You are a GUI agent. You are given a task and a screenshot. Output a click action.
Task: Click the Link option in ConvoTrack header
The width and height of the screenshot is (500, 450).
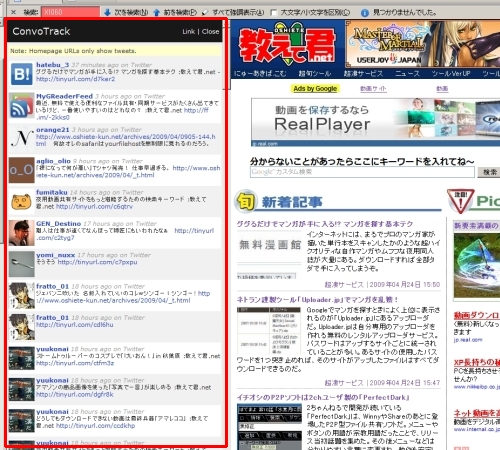coord(189,32)
